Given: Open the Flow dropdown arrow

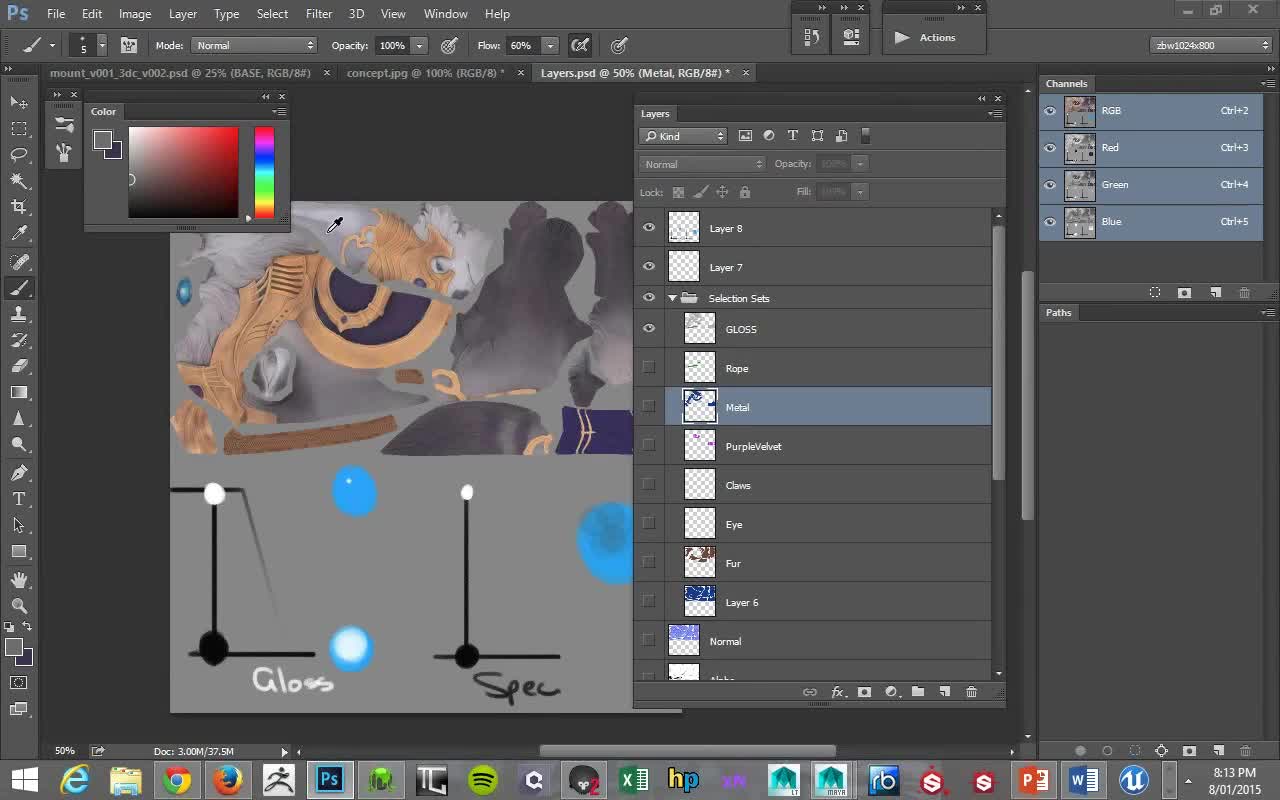Looking at the screenshot, I should [x=549, y=45].
